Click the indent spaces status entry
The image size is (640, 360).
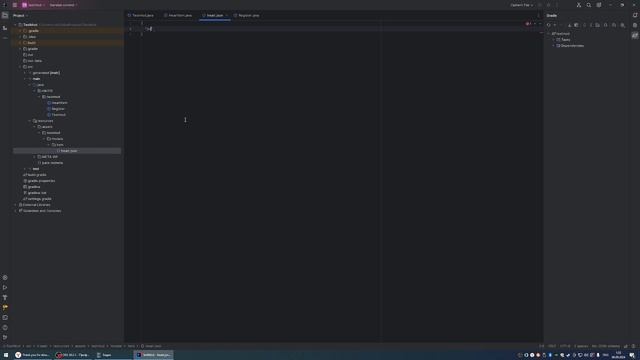[581, 346]
